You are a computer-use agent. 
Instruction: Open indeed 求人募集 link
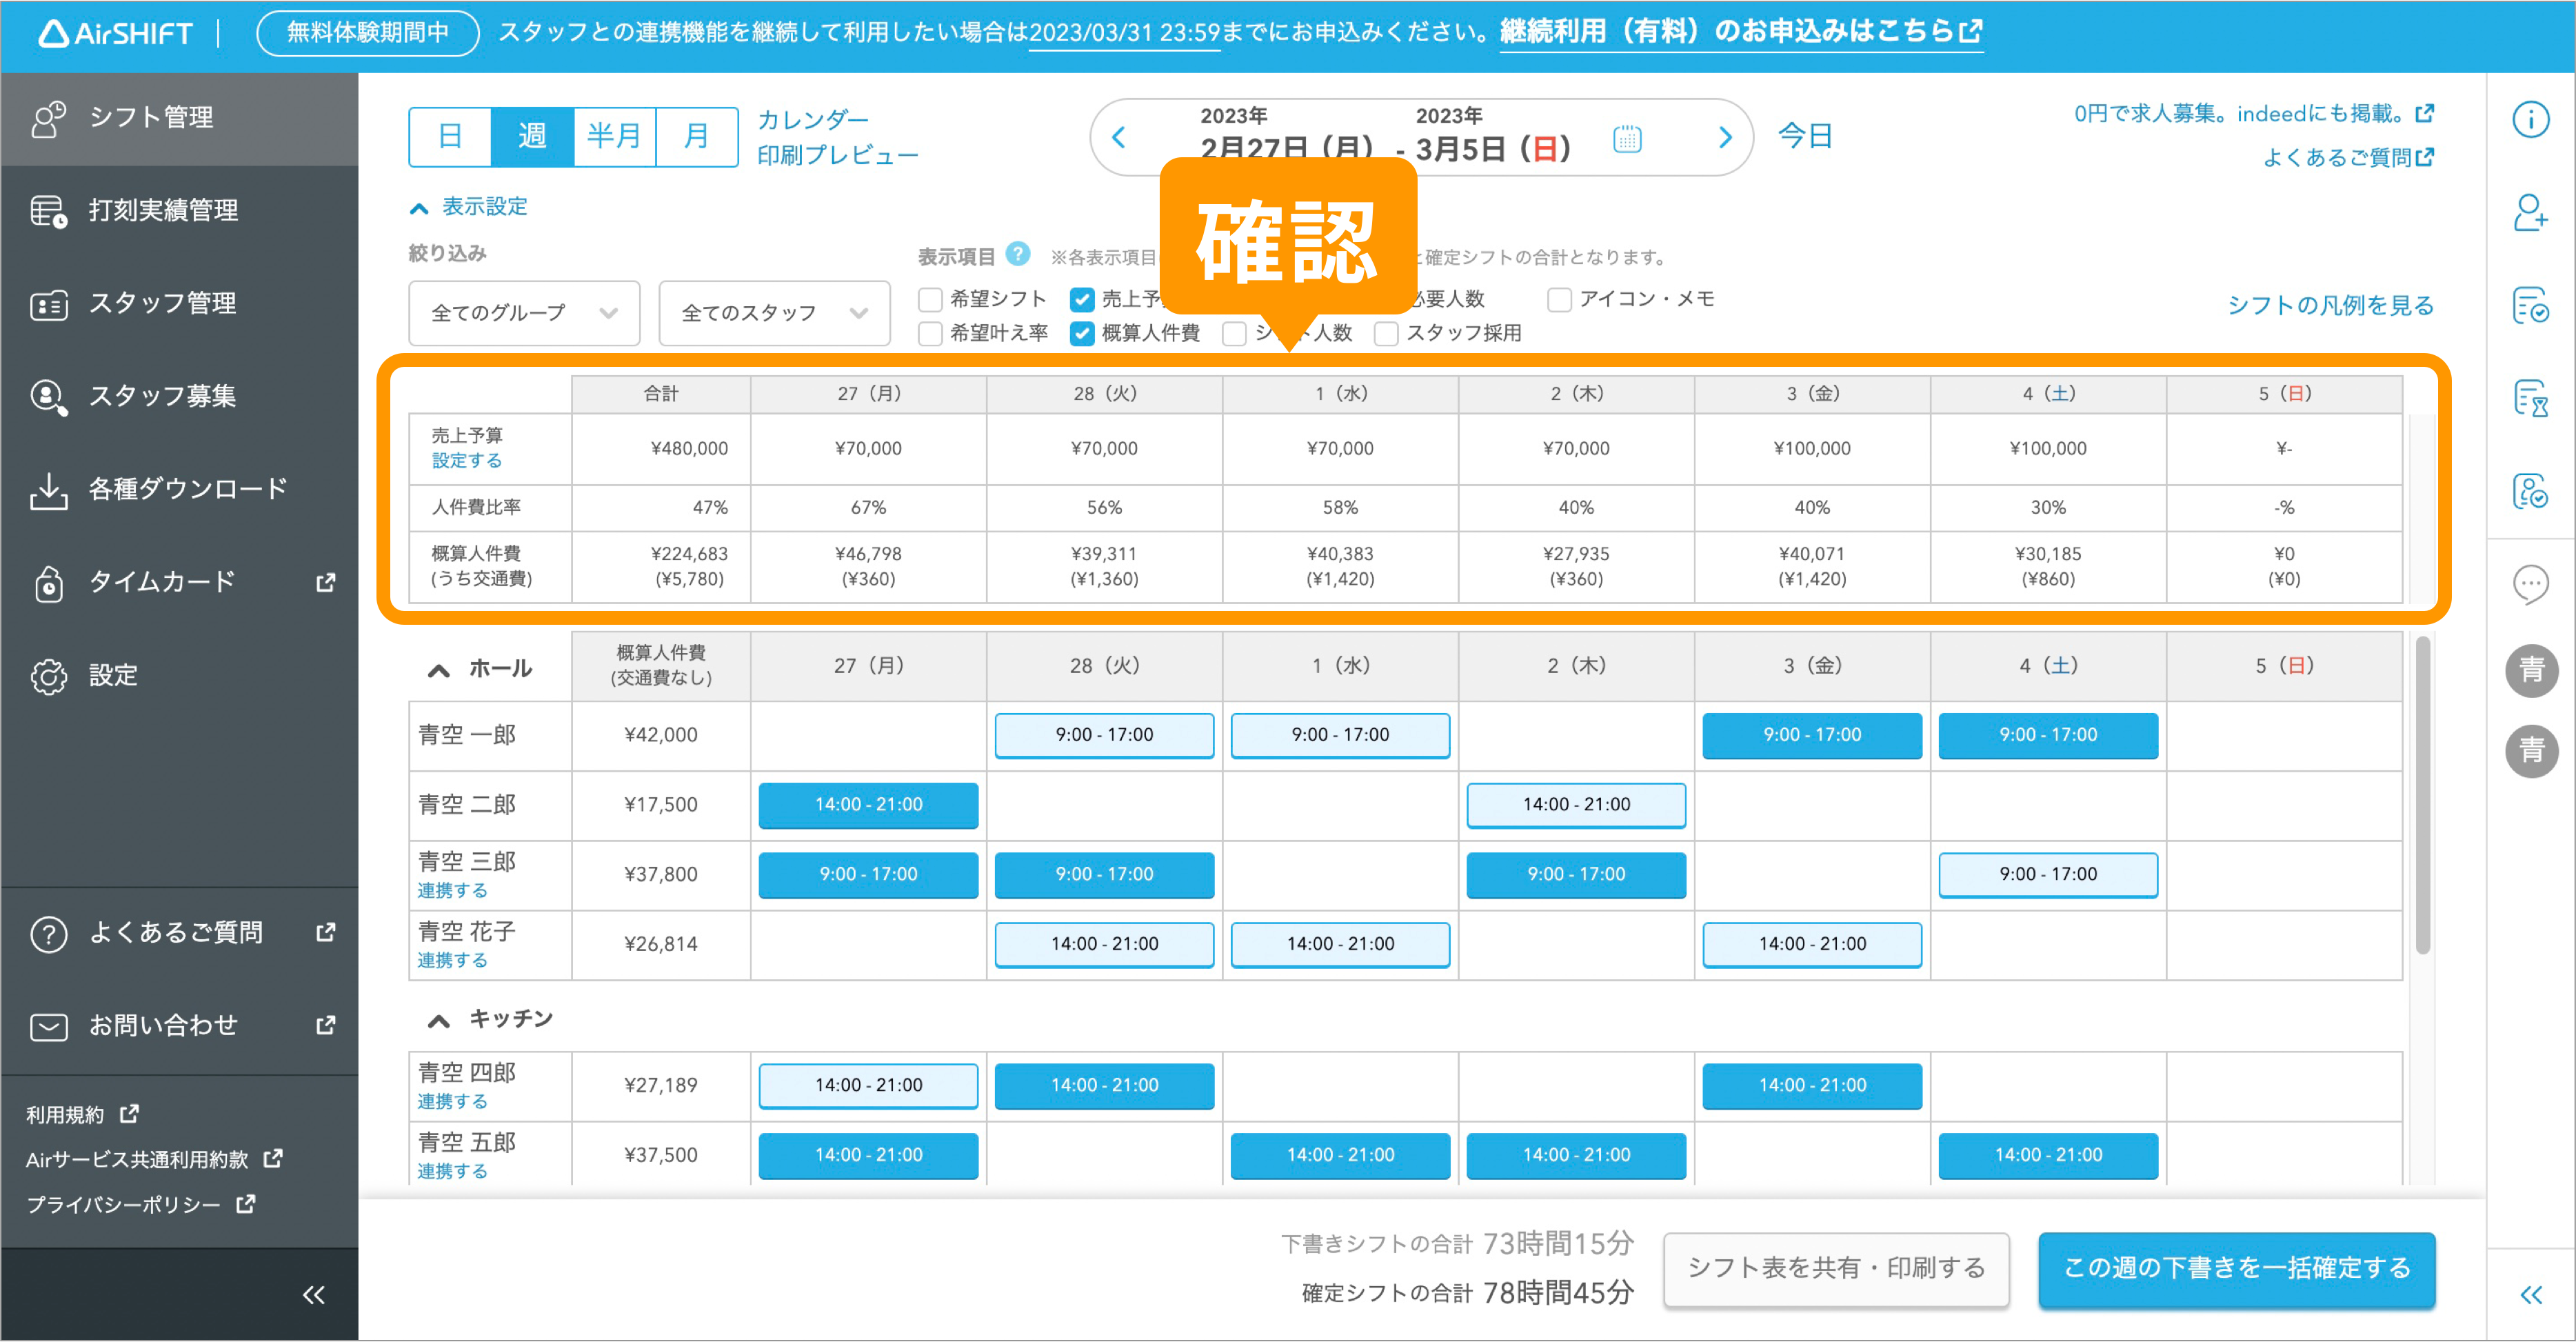tap(2254, 114)
